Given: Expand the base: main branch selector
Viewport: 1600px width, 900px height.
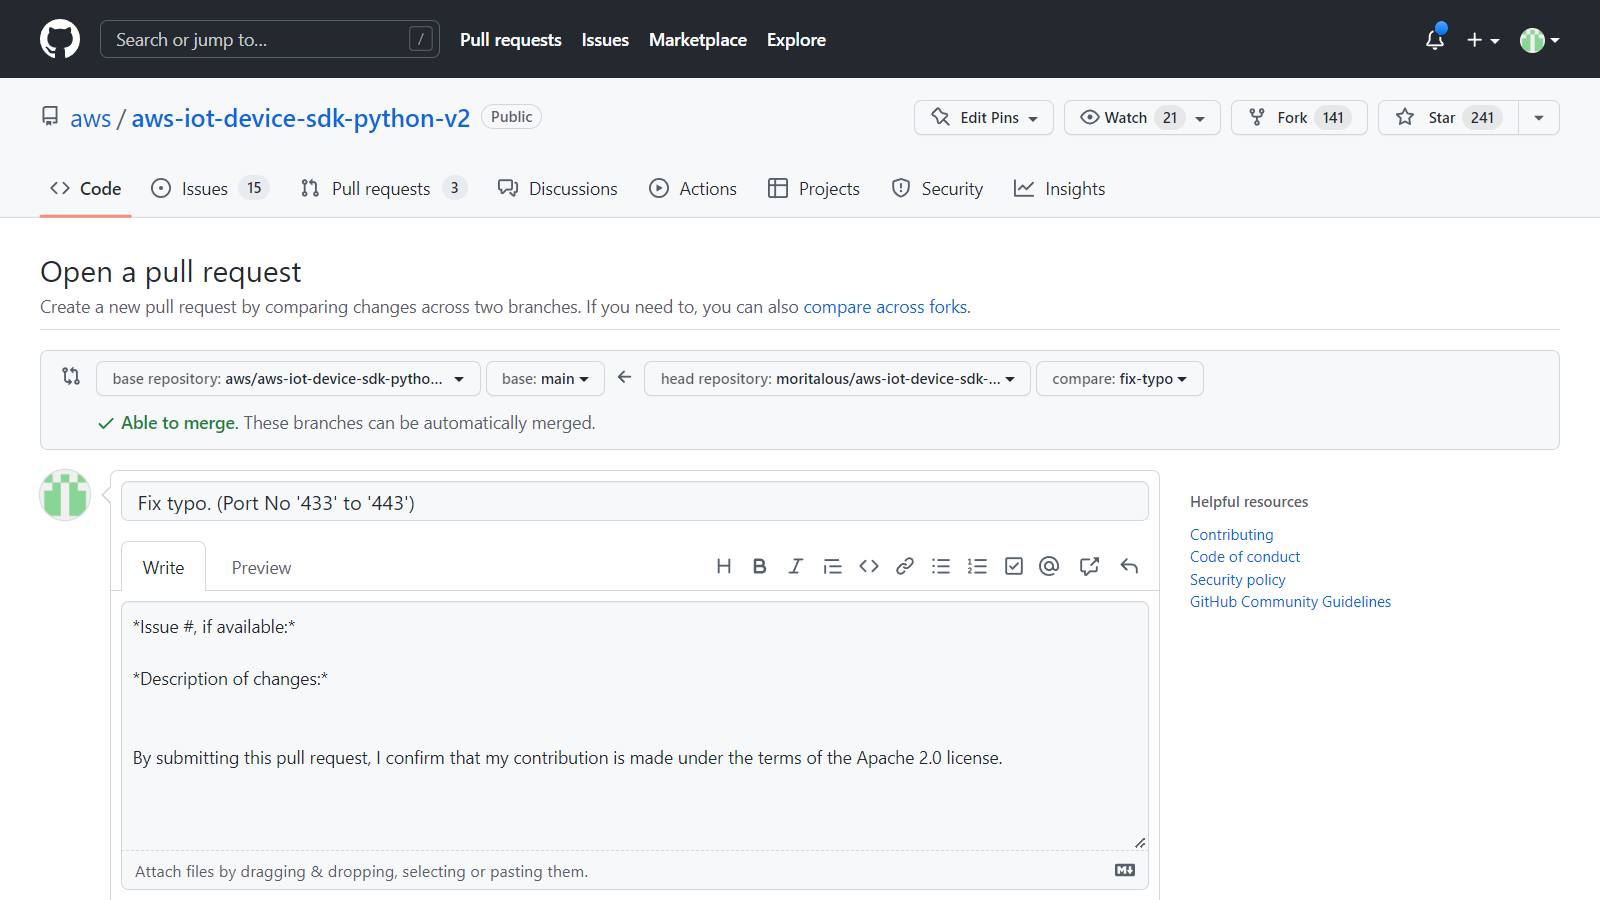Looking at the screenshot, I should click(545, 379).
